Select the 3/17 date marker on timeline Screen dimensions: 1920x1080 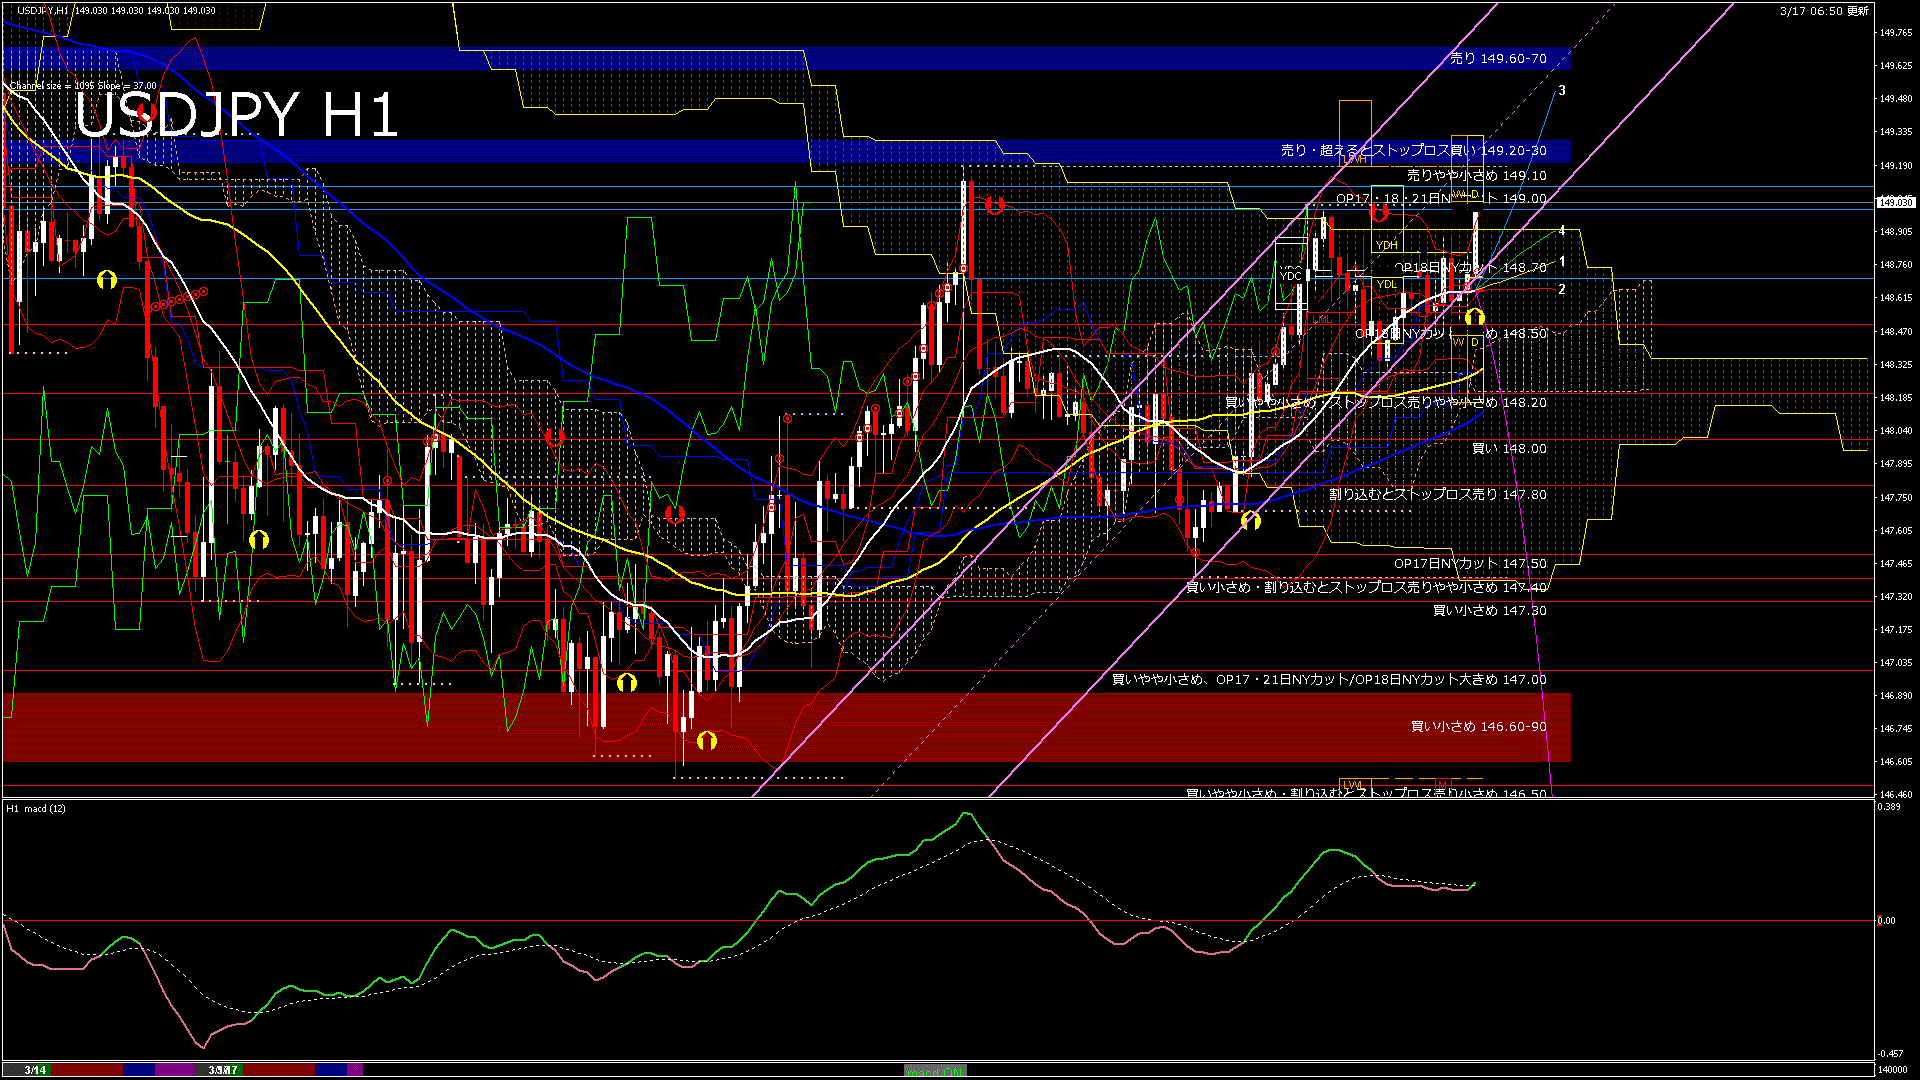[x=223, y=1070]
